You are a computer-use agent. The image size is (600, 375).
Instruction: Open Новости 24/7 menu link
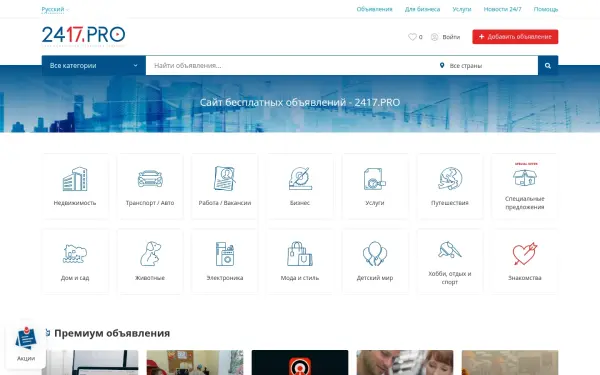pos(502,9)
